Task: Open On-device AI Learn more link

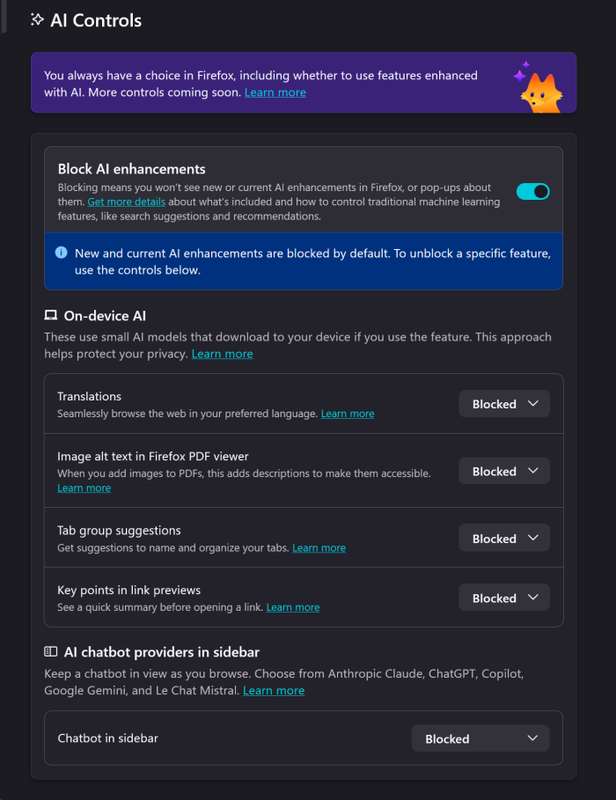Action: (222, 354)
